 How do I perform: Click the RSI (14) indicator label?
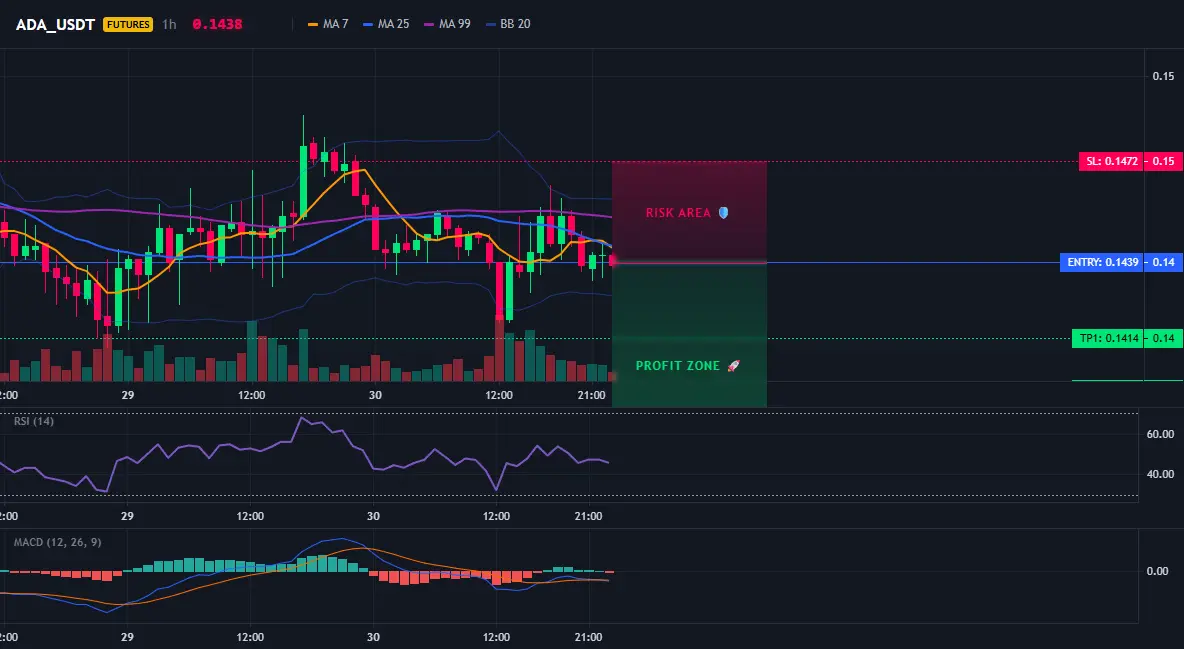34,421
